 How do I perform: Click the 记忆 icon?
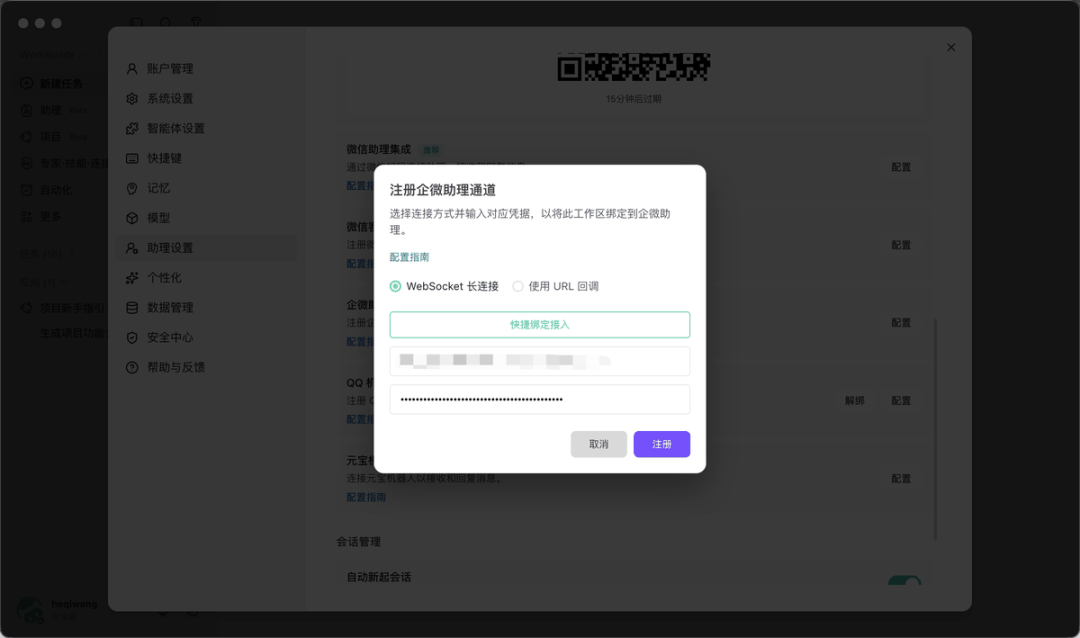(x=132, y=188)
